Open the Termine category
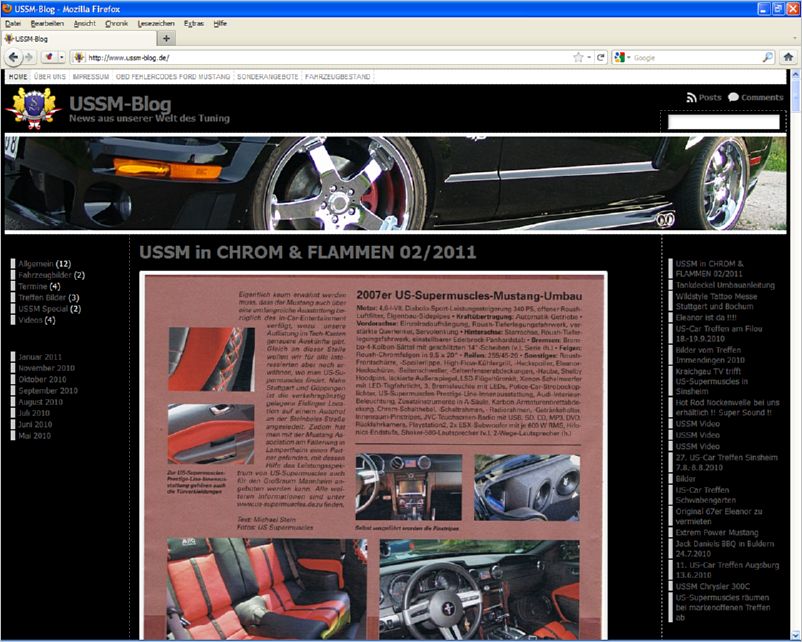The width and height of the screenshot is (802, 642). pyautogui.click(x=33, y=286)
